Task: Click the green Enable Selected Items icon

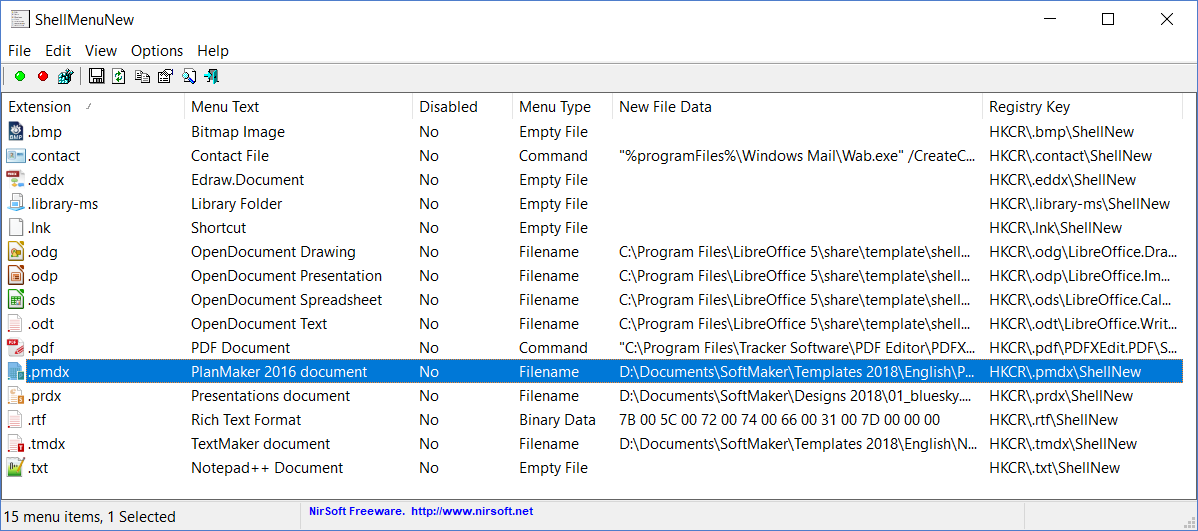Action: click(x=20, y=76)
